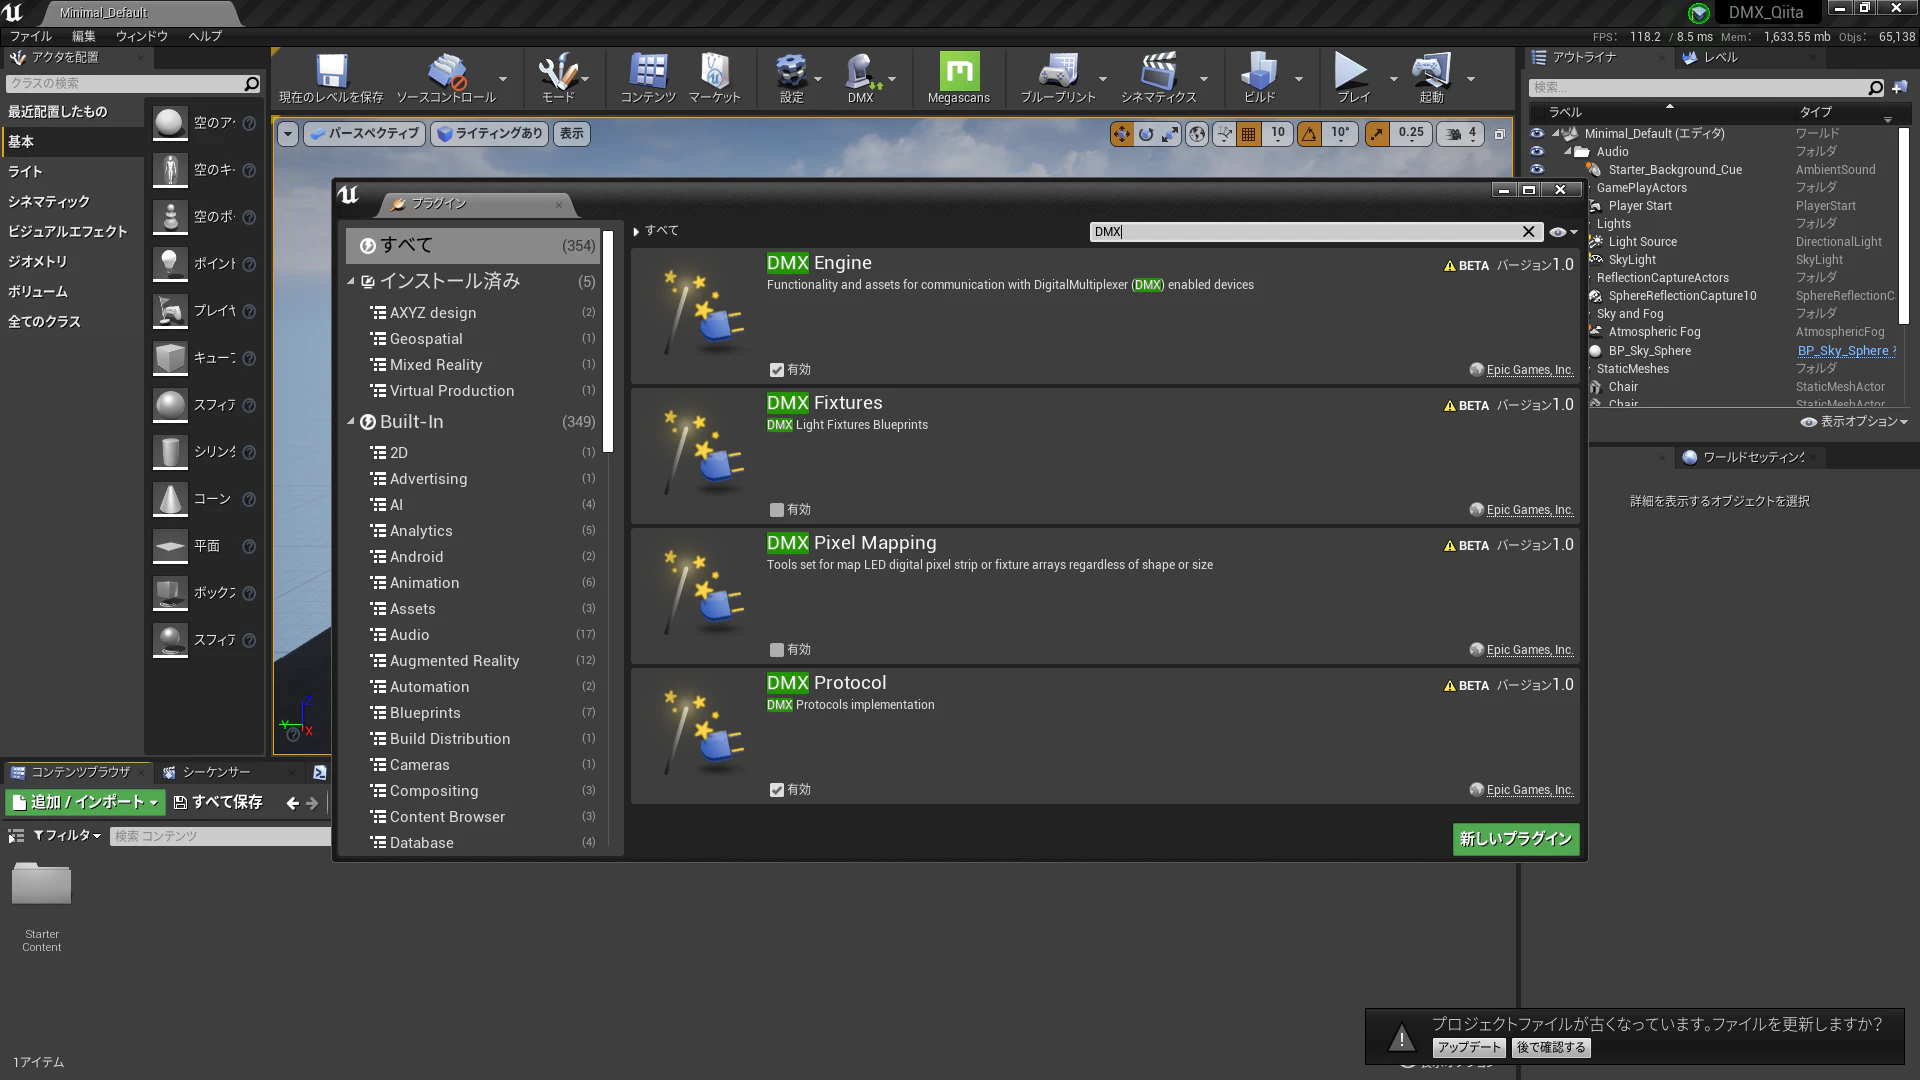Enable the DMX Pixel Mapping plugin checkbox
This screenshot has width=1920, height=1080.
coord(777,650)
